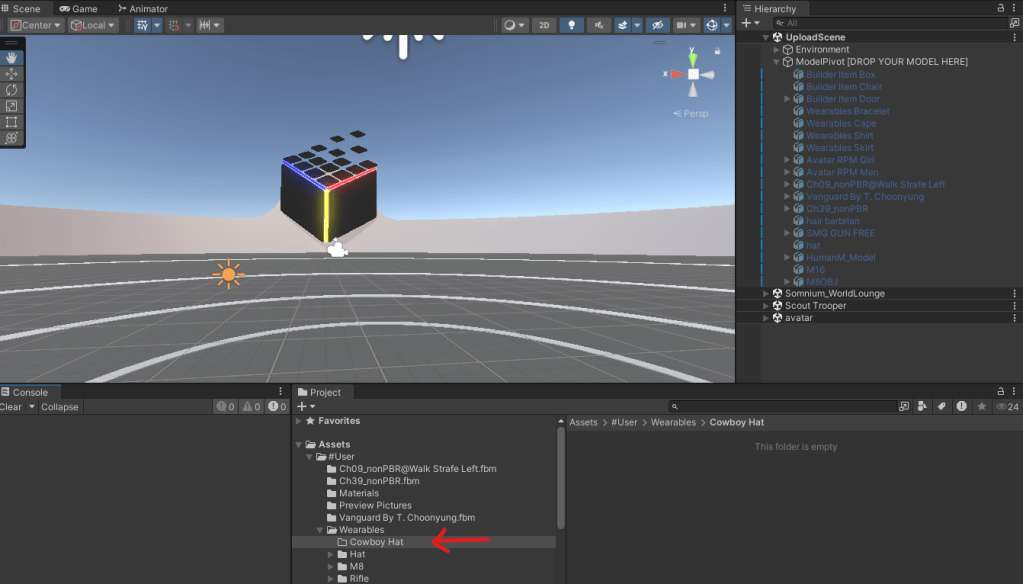Switch to the Game tab

pyautogui.click(x=78, y=9)
